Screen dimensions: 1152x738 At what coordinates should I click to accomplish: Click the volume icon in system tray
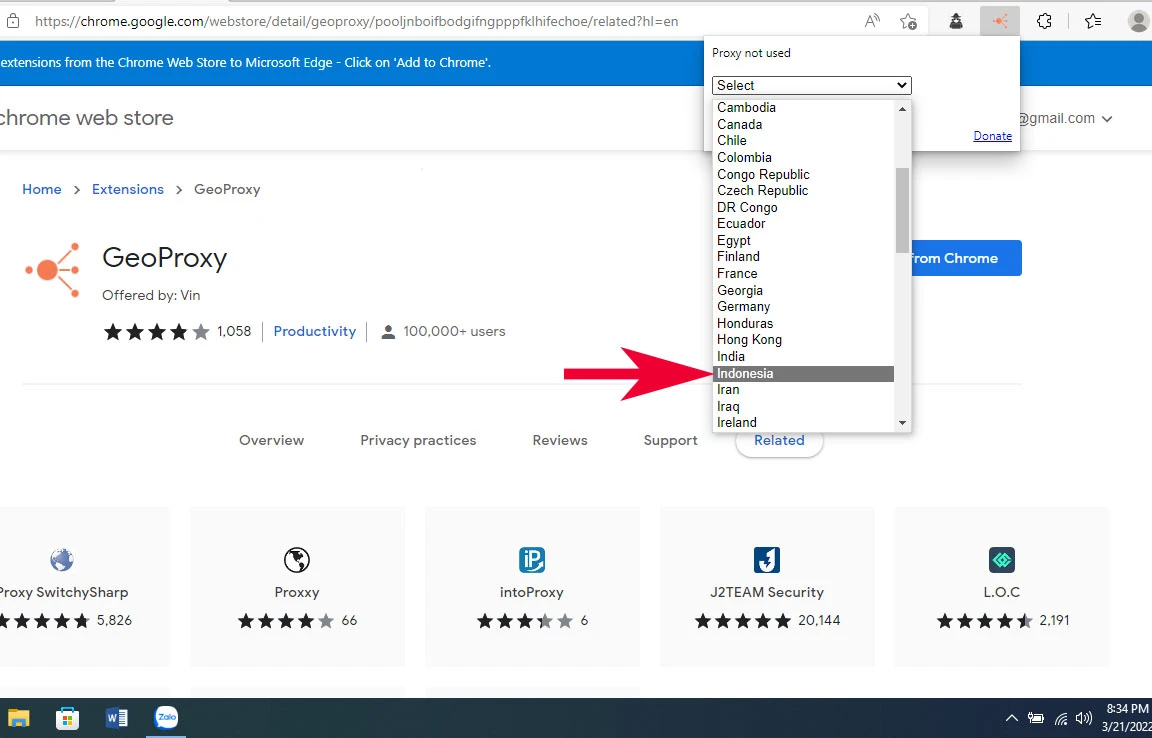coord(1084,718)
